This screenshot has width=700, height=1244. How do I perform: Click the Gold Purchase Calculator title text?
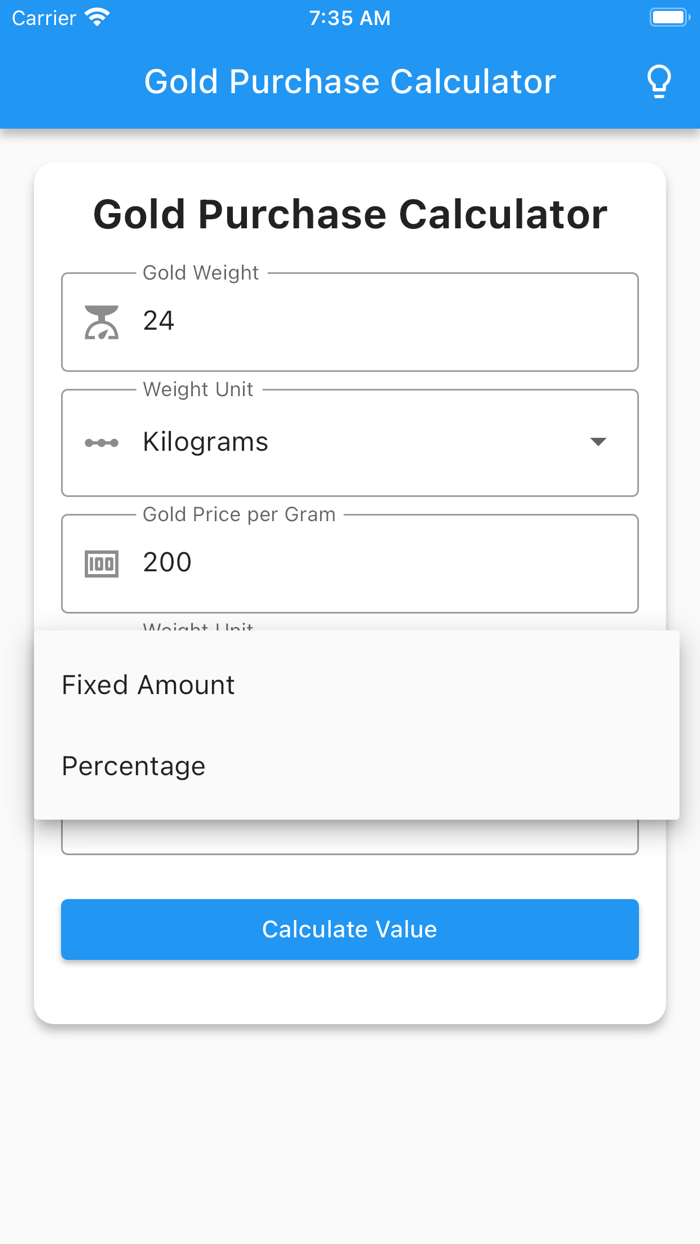point(350,213)
